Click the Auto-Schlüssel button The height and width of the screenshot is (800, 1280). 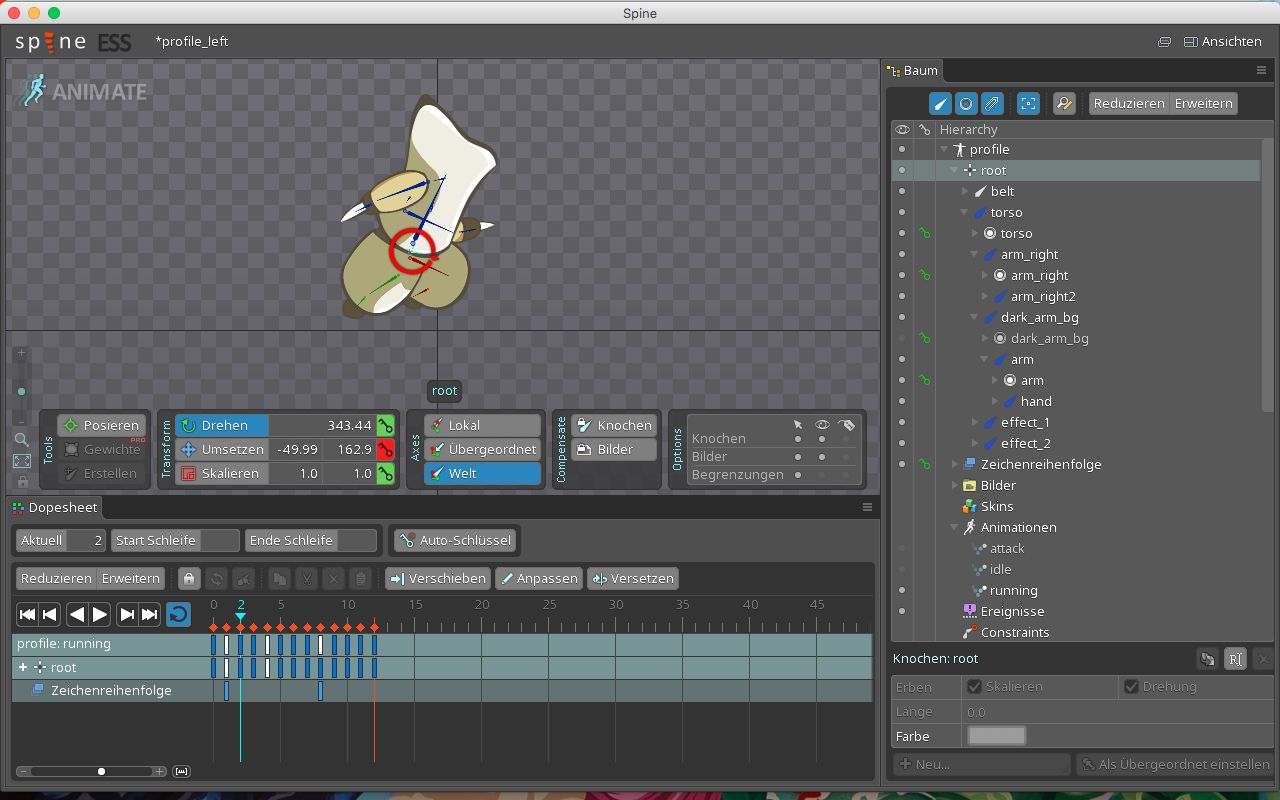456,541
